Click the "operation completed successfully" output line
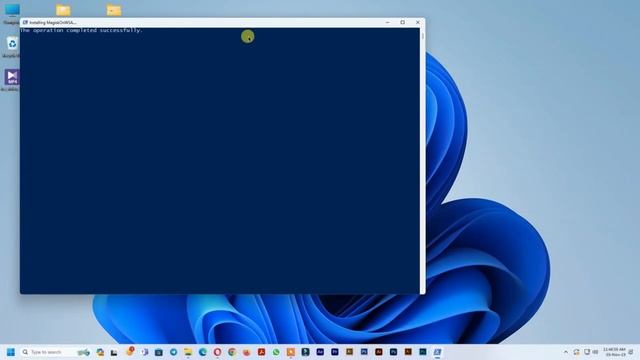Screen dimensions: 640x360 pos(81,30)
